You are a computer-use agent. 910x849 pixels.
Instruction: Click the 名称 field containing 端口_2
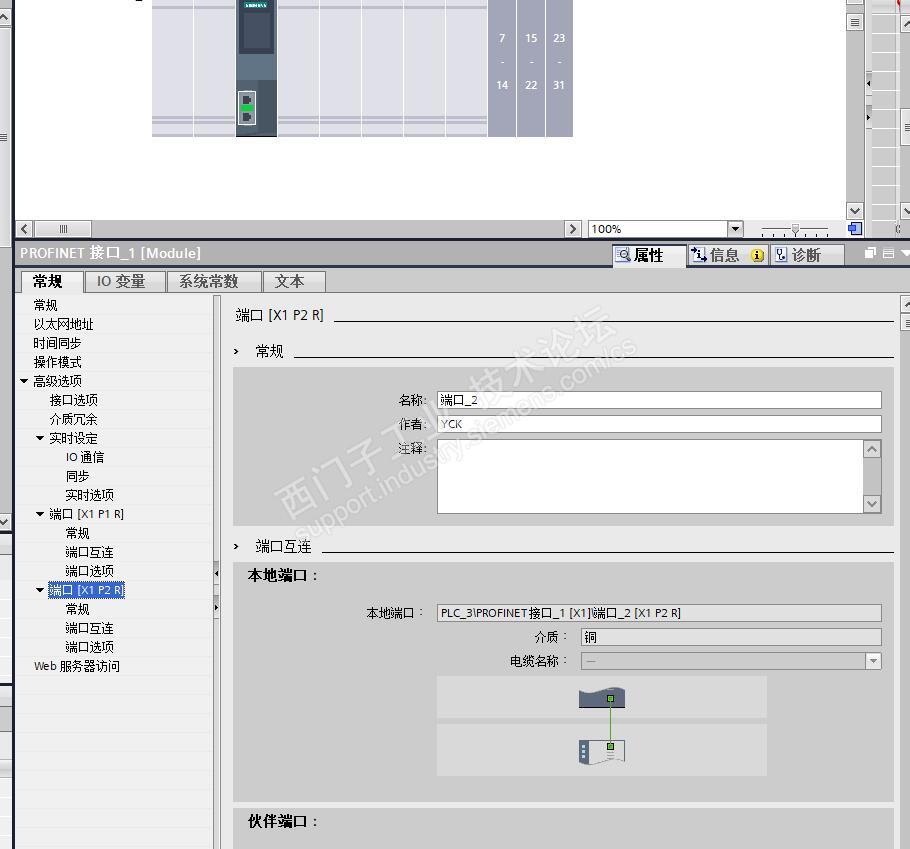pyautogui.click(x=659, y=400)
